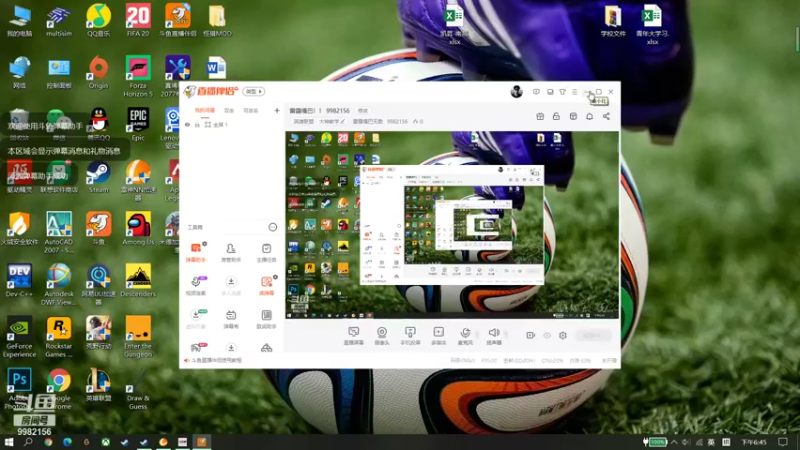Select the orange interactive danmu tool icon
This screenshot has width=800, height=450.
pos(266,286)
